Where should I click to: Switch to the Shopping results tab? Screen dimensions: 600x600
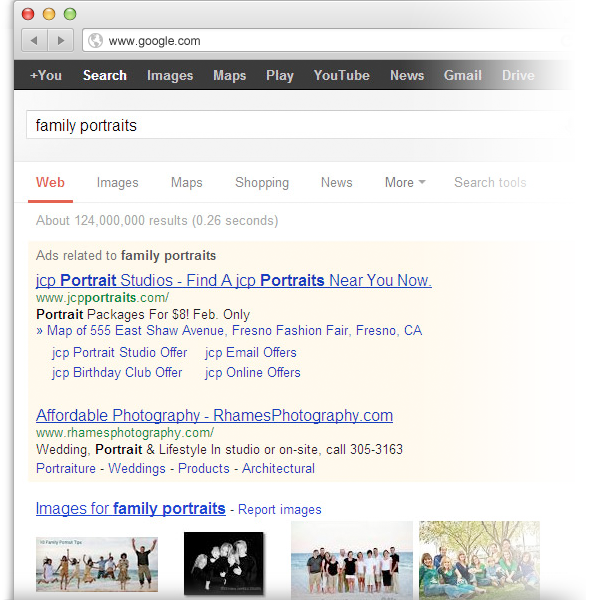point(262,183)
